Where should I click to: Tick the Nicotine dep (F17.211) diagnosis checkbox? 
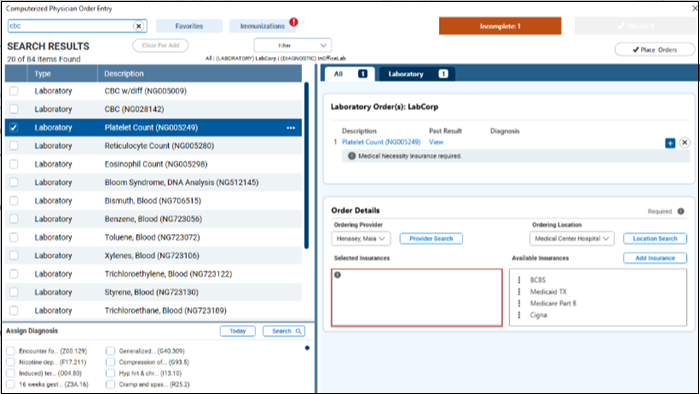click(11, 362)
